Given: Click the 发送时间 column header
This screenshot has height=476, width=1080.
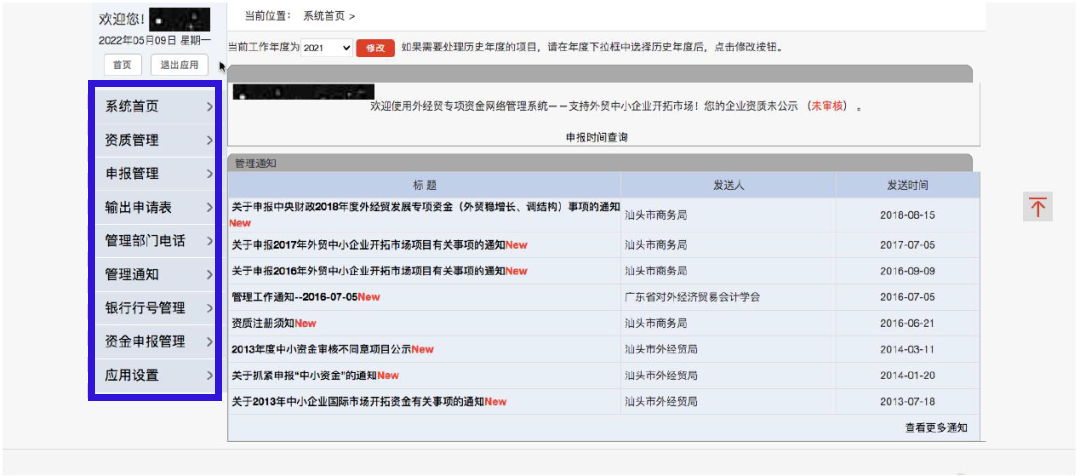Looking at the screenshot, I should coord(907,185).
